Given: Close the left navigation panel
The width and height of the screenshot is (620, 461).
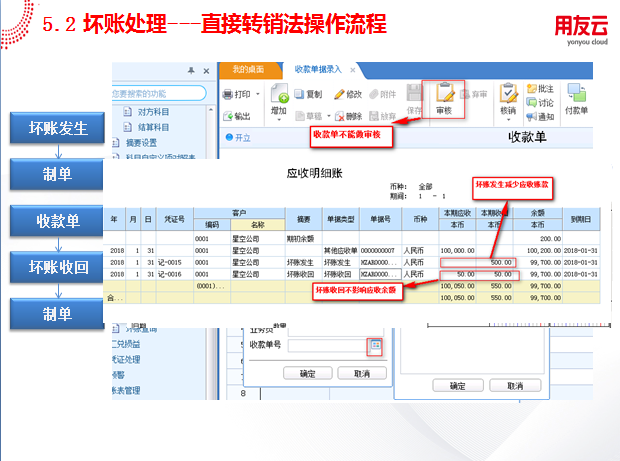Looking at the screenshot, I should point(206,71).
